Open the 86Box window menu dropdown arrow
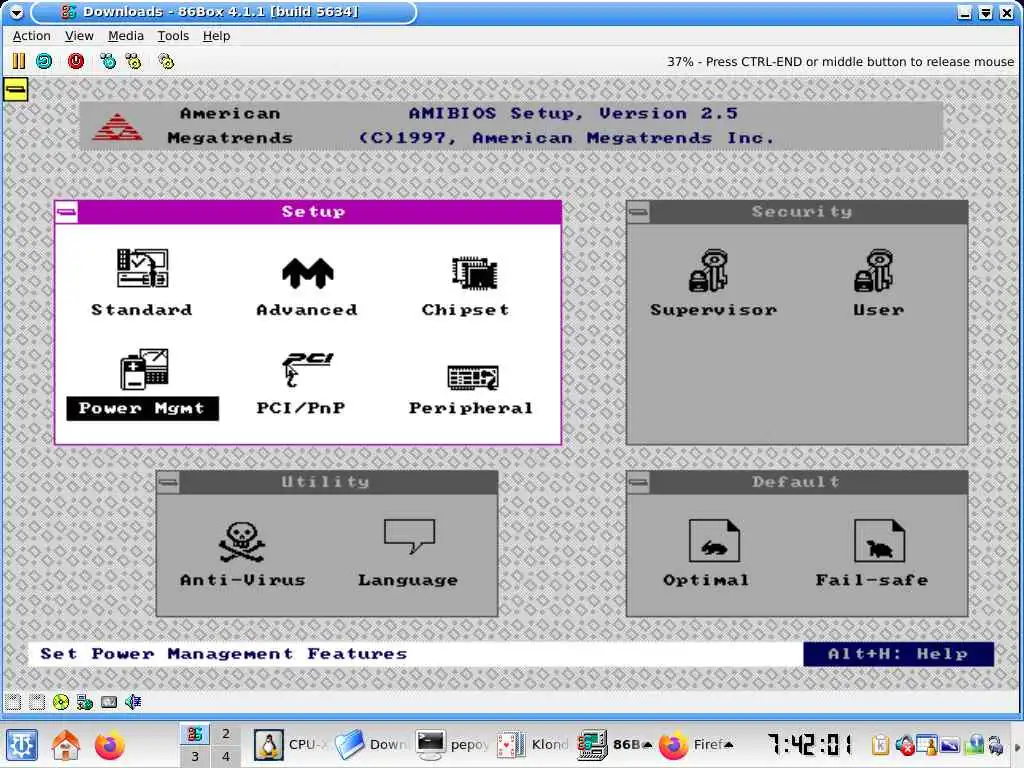 pos(16,12)
